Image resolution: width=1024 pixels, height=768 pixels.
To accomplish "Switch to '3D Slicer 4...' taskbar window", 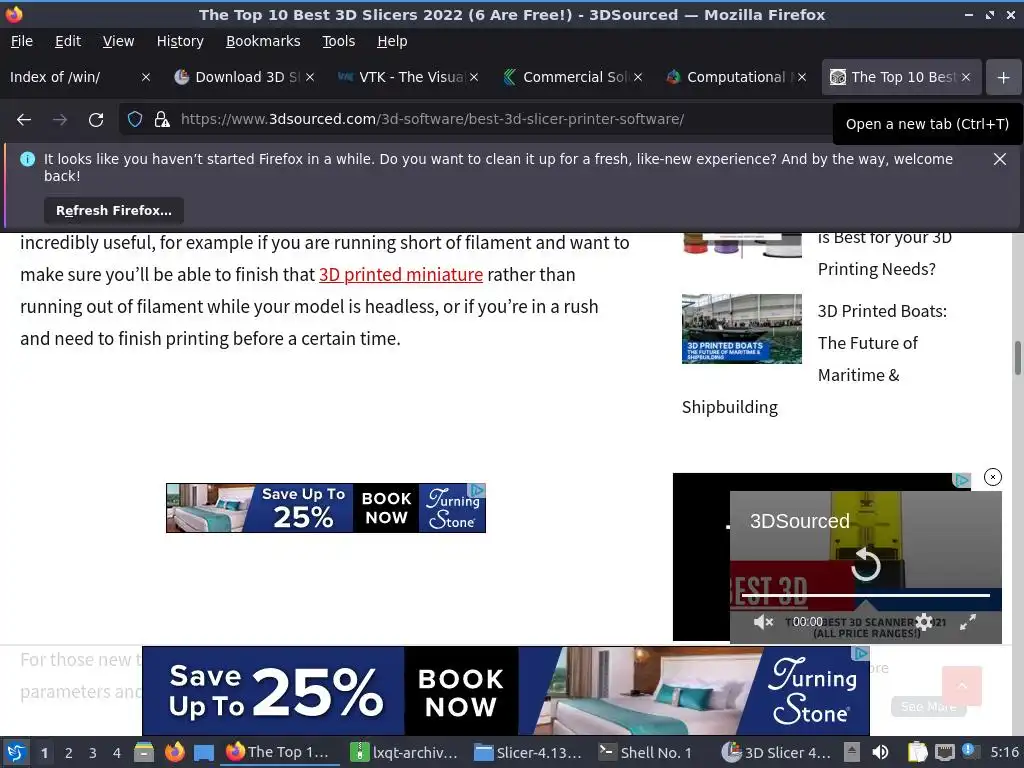I will click(776, 752).
